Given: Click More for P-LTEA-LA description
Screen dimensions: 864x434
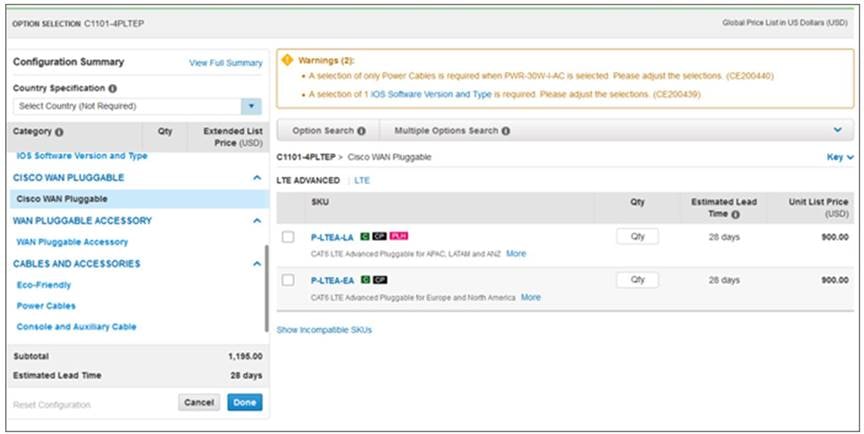Looking at the screenshot, I should (516, 253).
